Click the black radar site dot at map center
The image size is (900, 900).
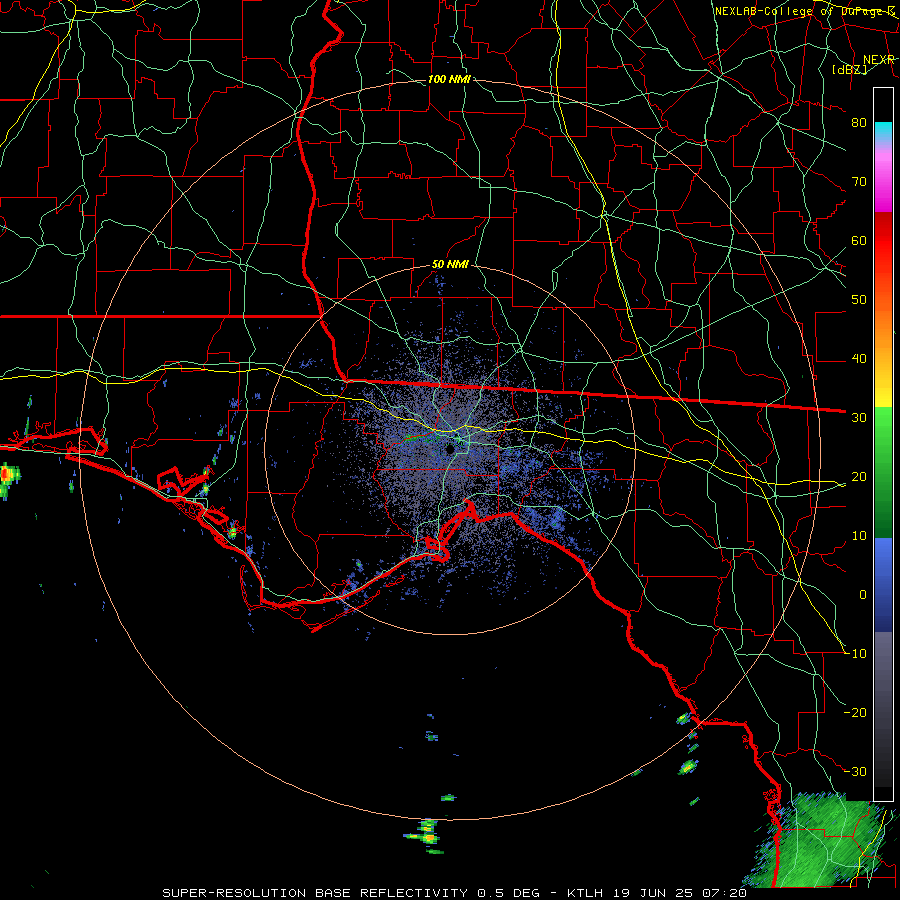(451, 449)
